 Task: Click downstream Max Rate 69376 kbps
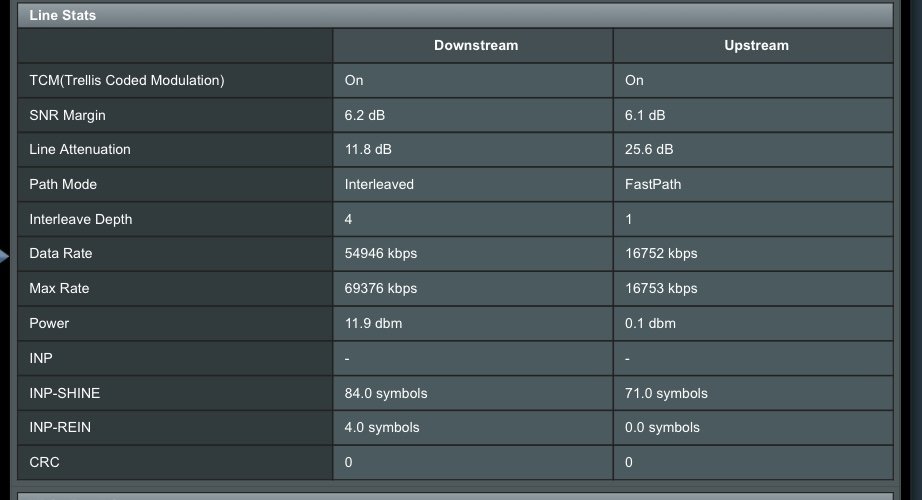381,289
